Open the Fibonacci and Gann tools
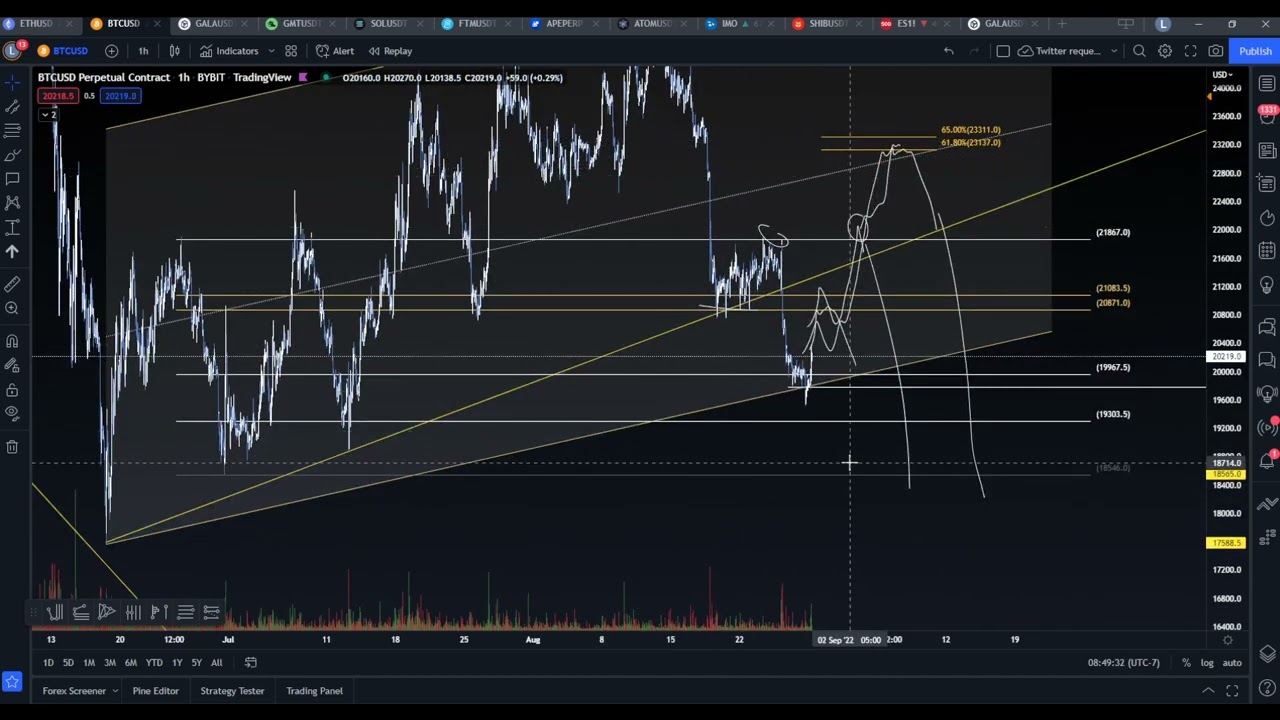 (x=12, y=130)
